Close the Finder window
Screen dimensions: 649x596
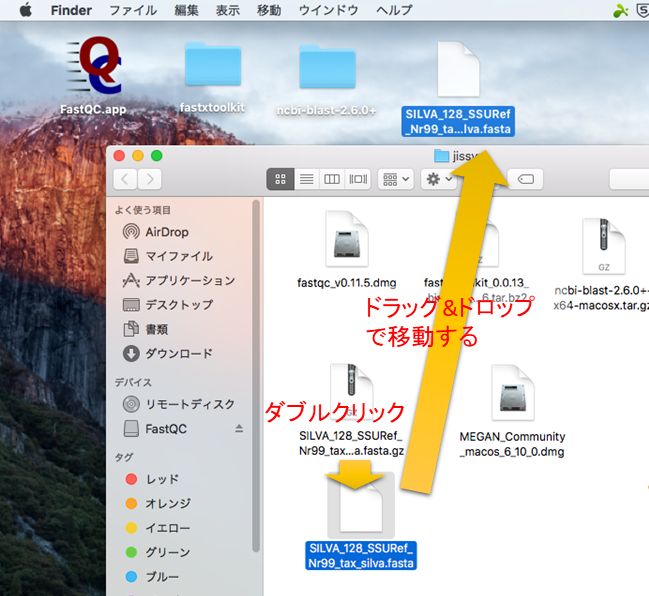pos(119,156)
